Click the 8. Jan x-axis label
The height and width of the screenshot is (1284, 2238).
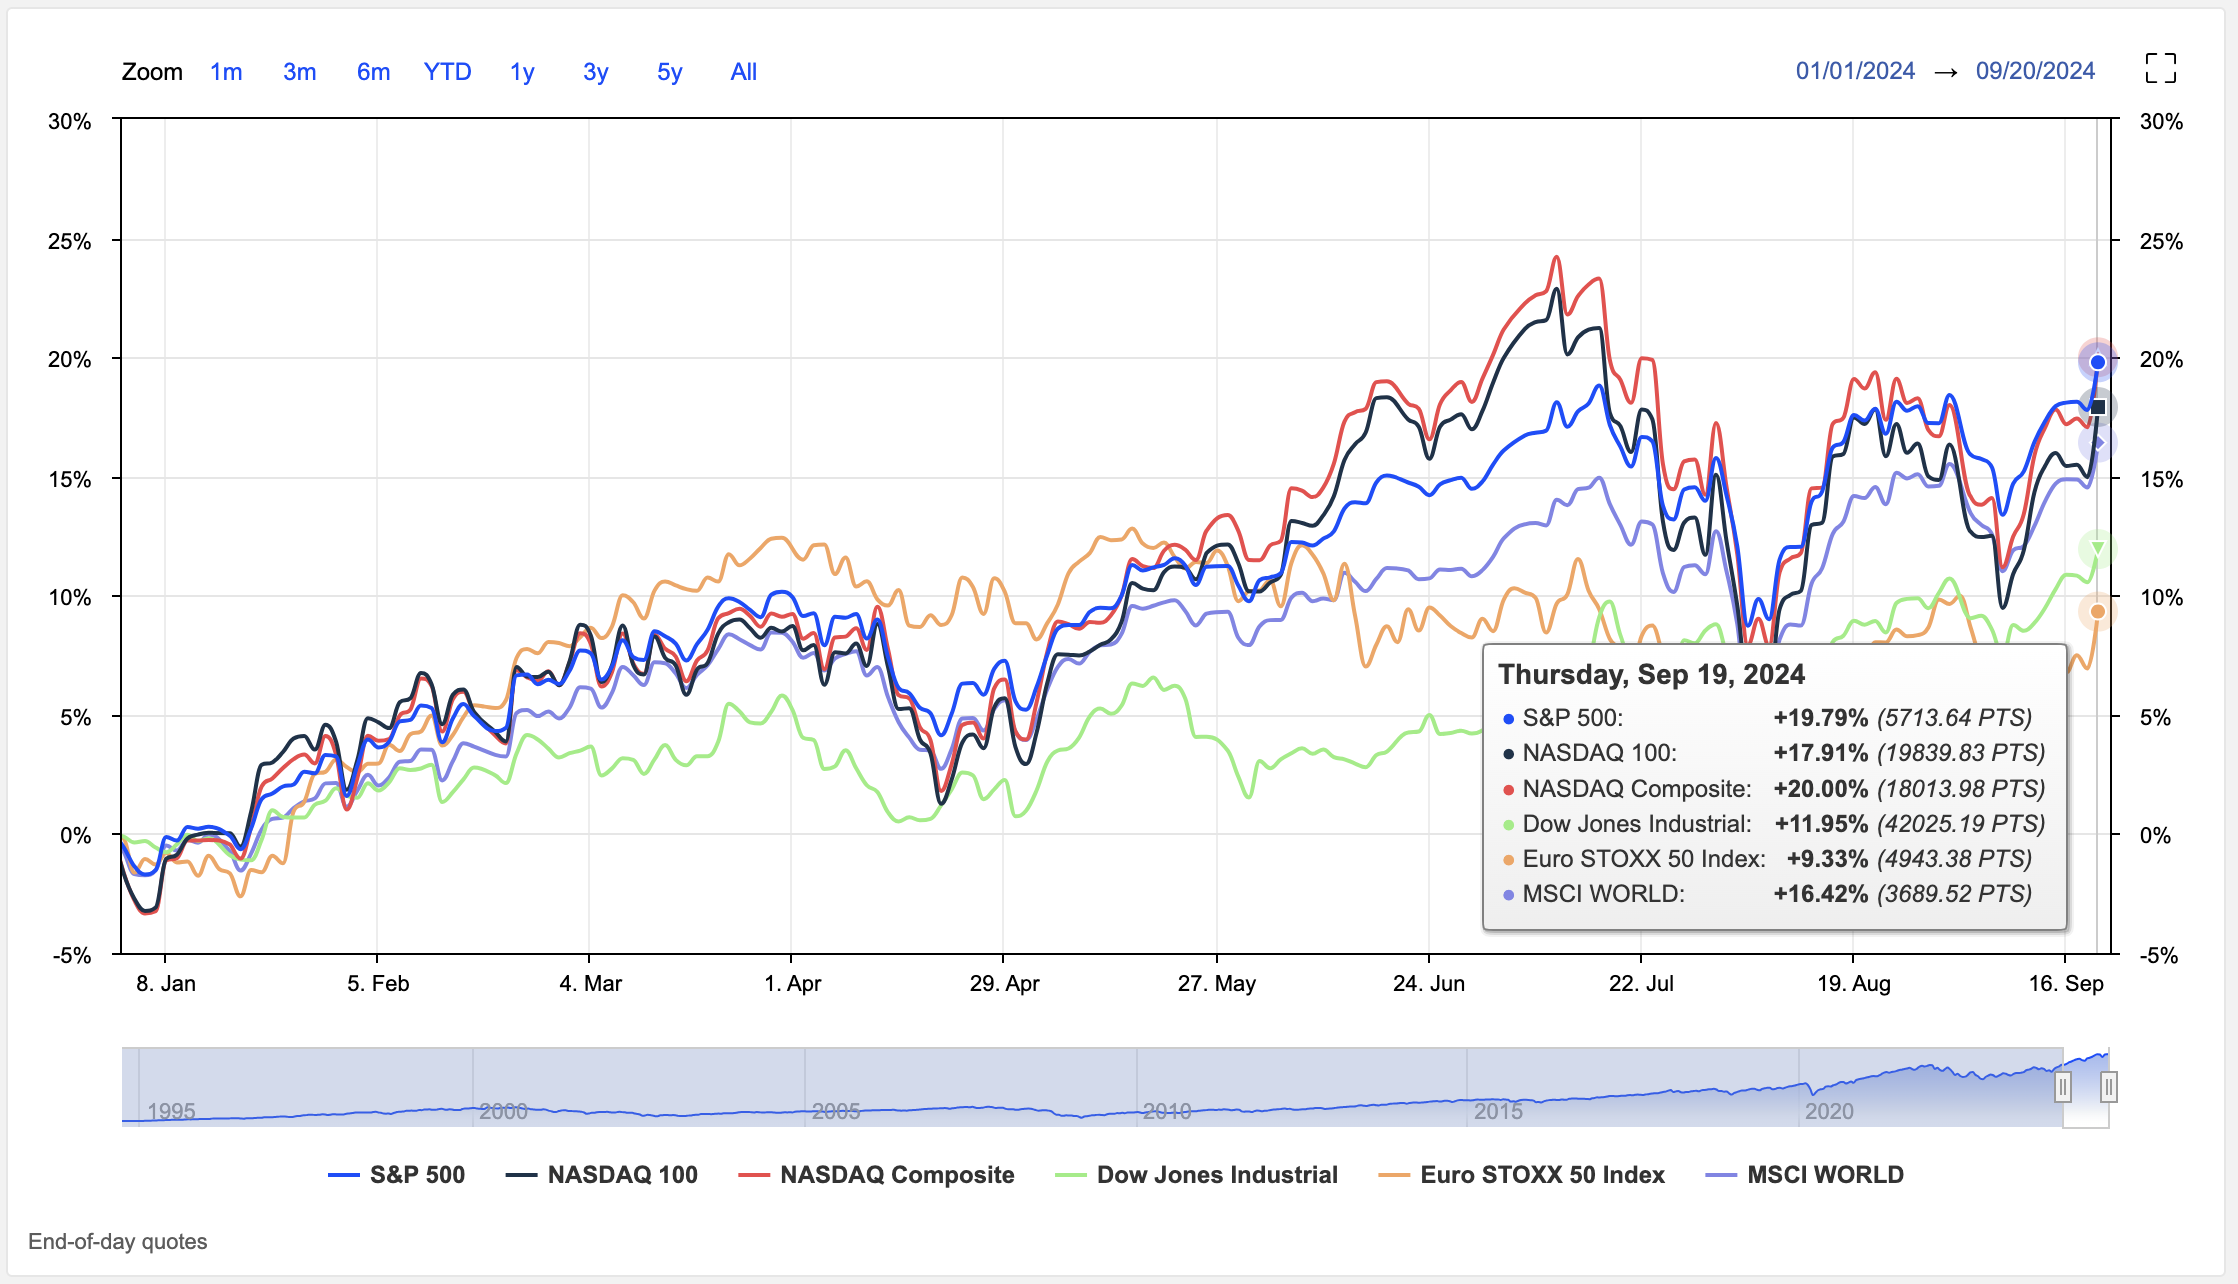[165, 984]
